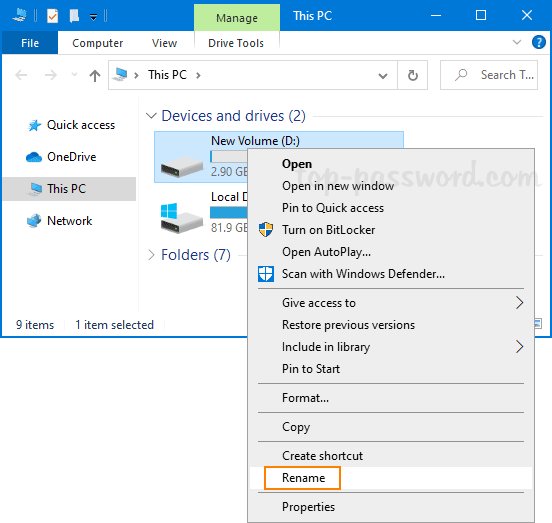Image resolution: width=552 pixels, height=523 pixels.
Task: Open the Help question mark icon
Action: point(539,42)
